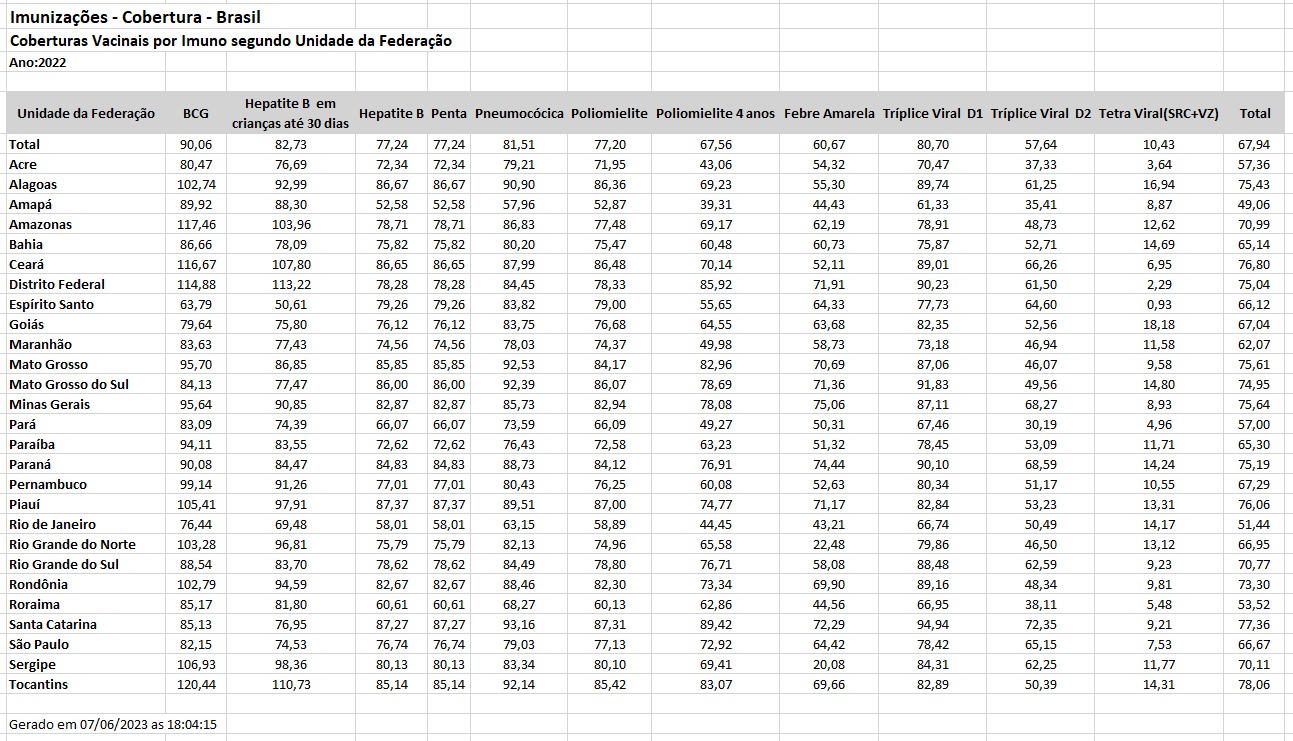This screenshot has height=741, width=1293.
Task: Click the 'Pará' row label
Action: 23,424
